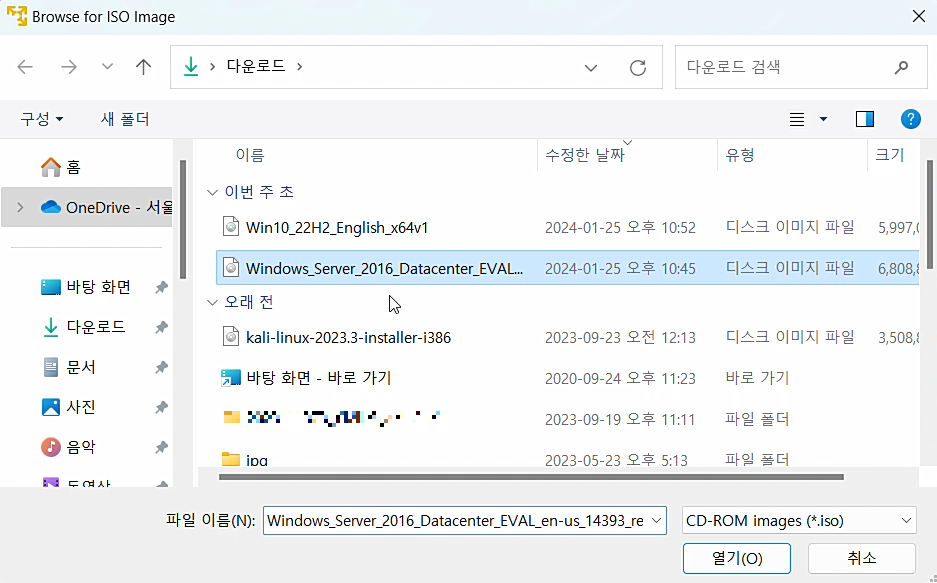Collapse the 오래 전 group

212,303
